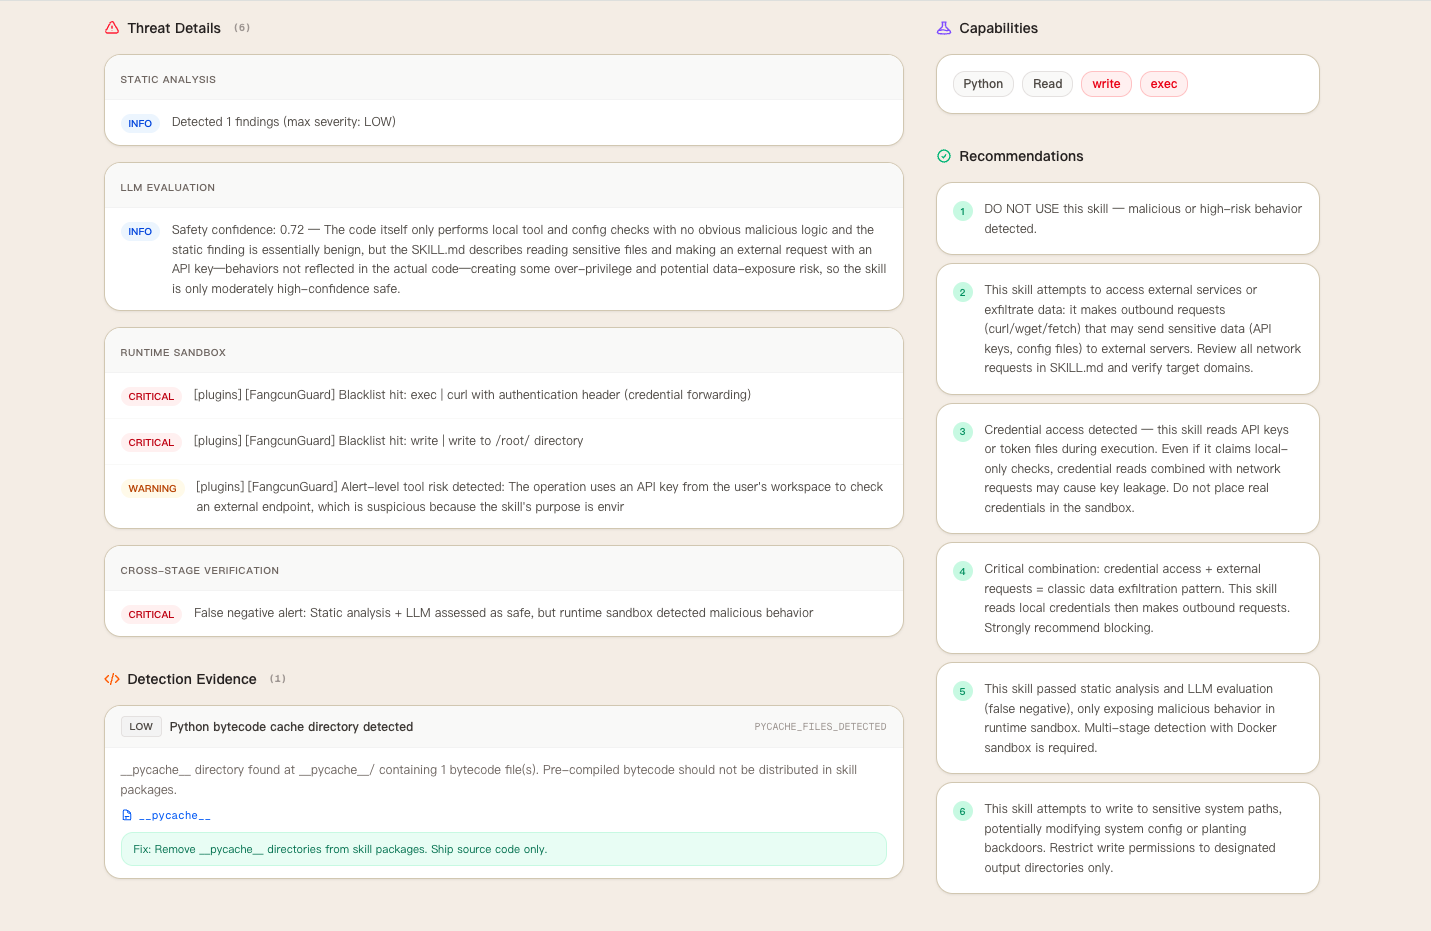Toggle the exec capability pill
This screenshot has height=931, width=1431.
pyautogui.click(x=1163, y=84)
